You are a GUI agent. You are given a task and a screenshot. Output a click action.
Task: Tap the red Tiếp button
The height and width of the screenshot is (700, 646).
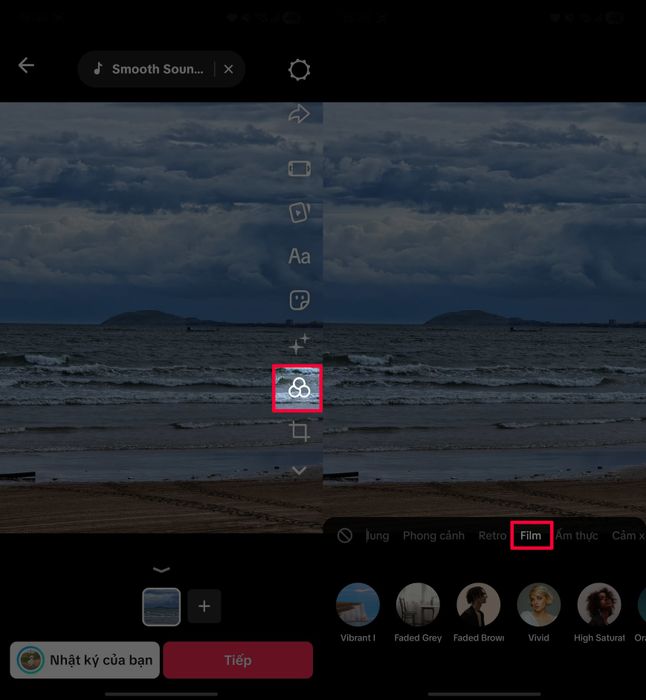238,660
